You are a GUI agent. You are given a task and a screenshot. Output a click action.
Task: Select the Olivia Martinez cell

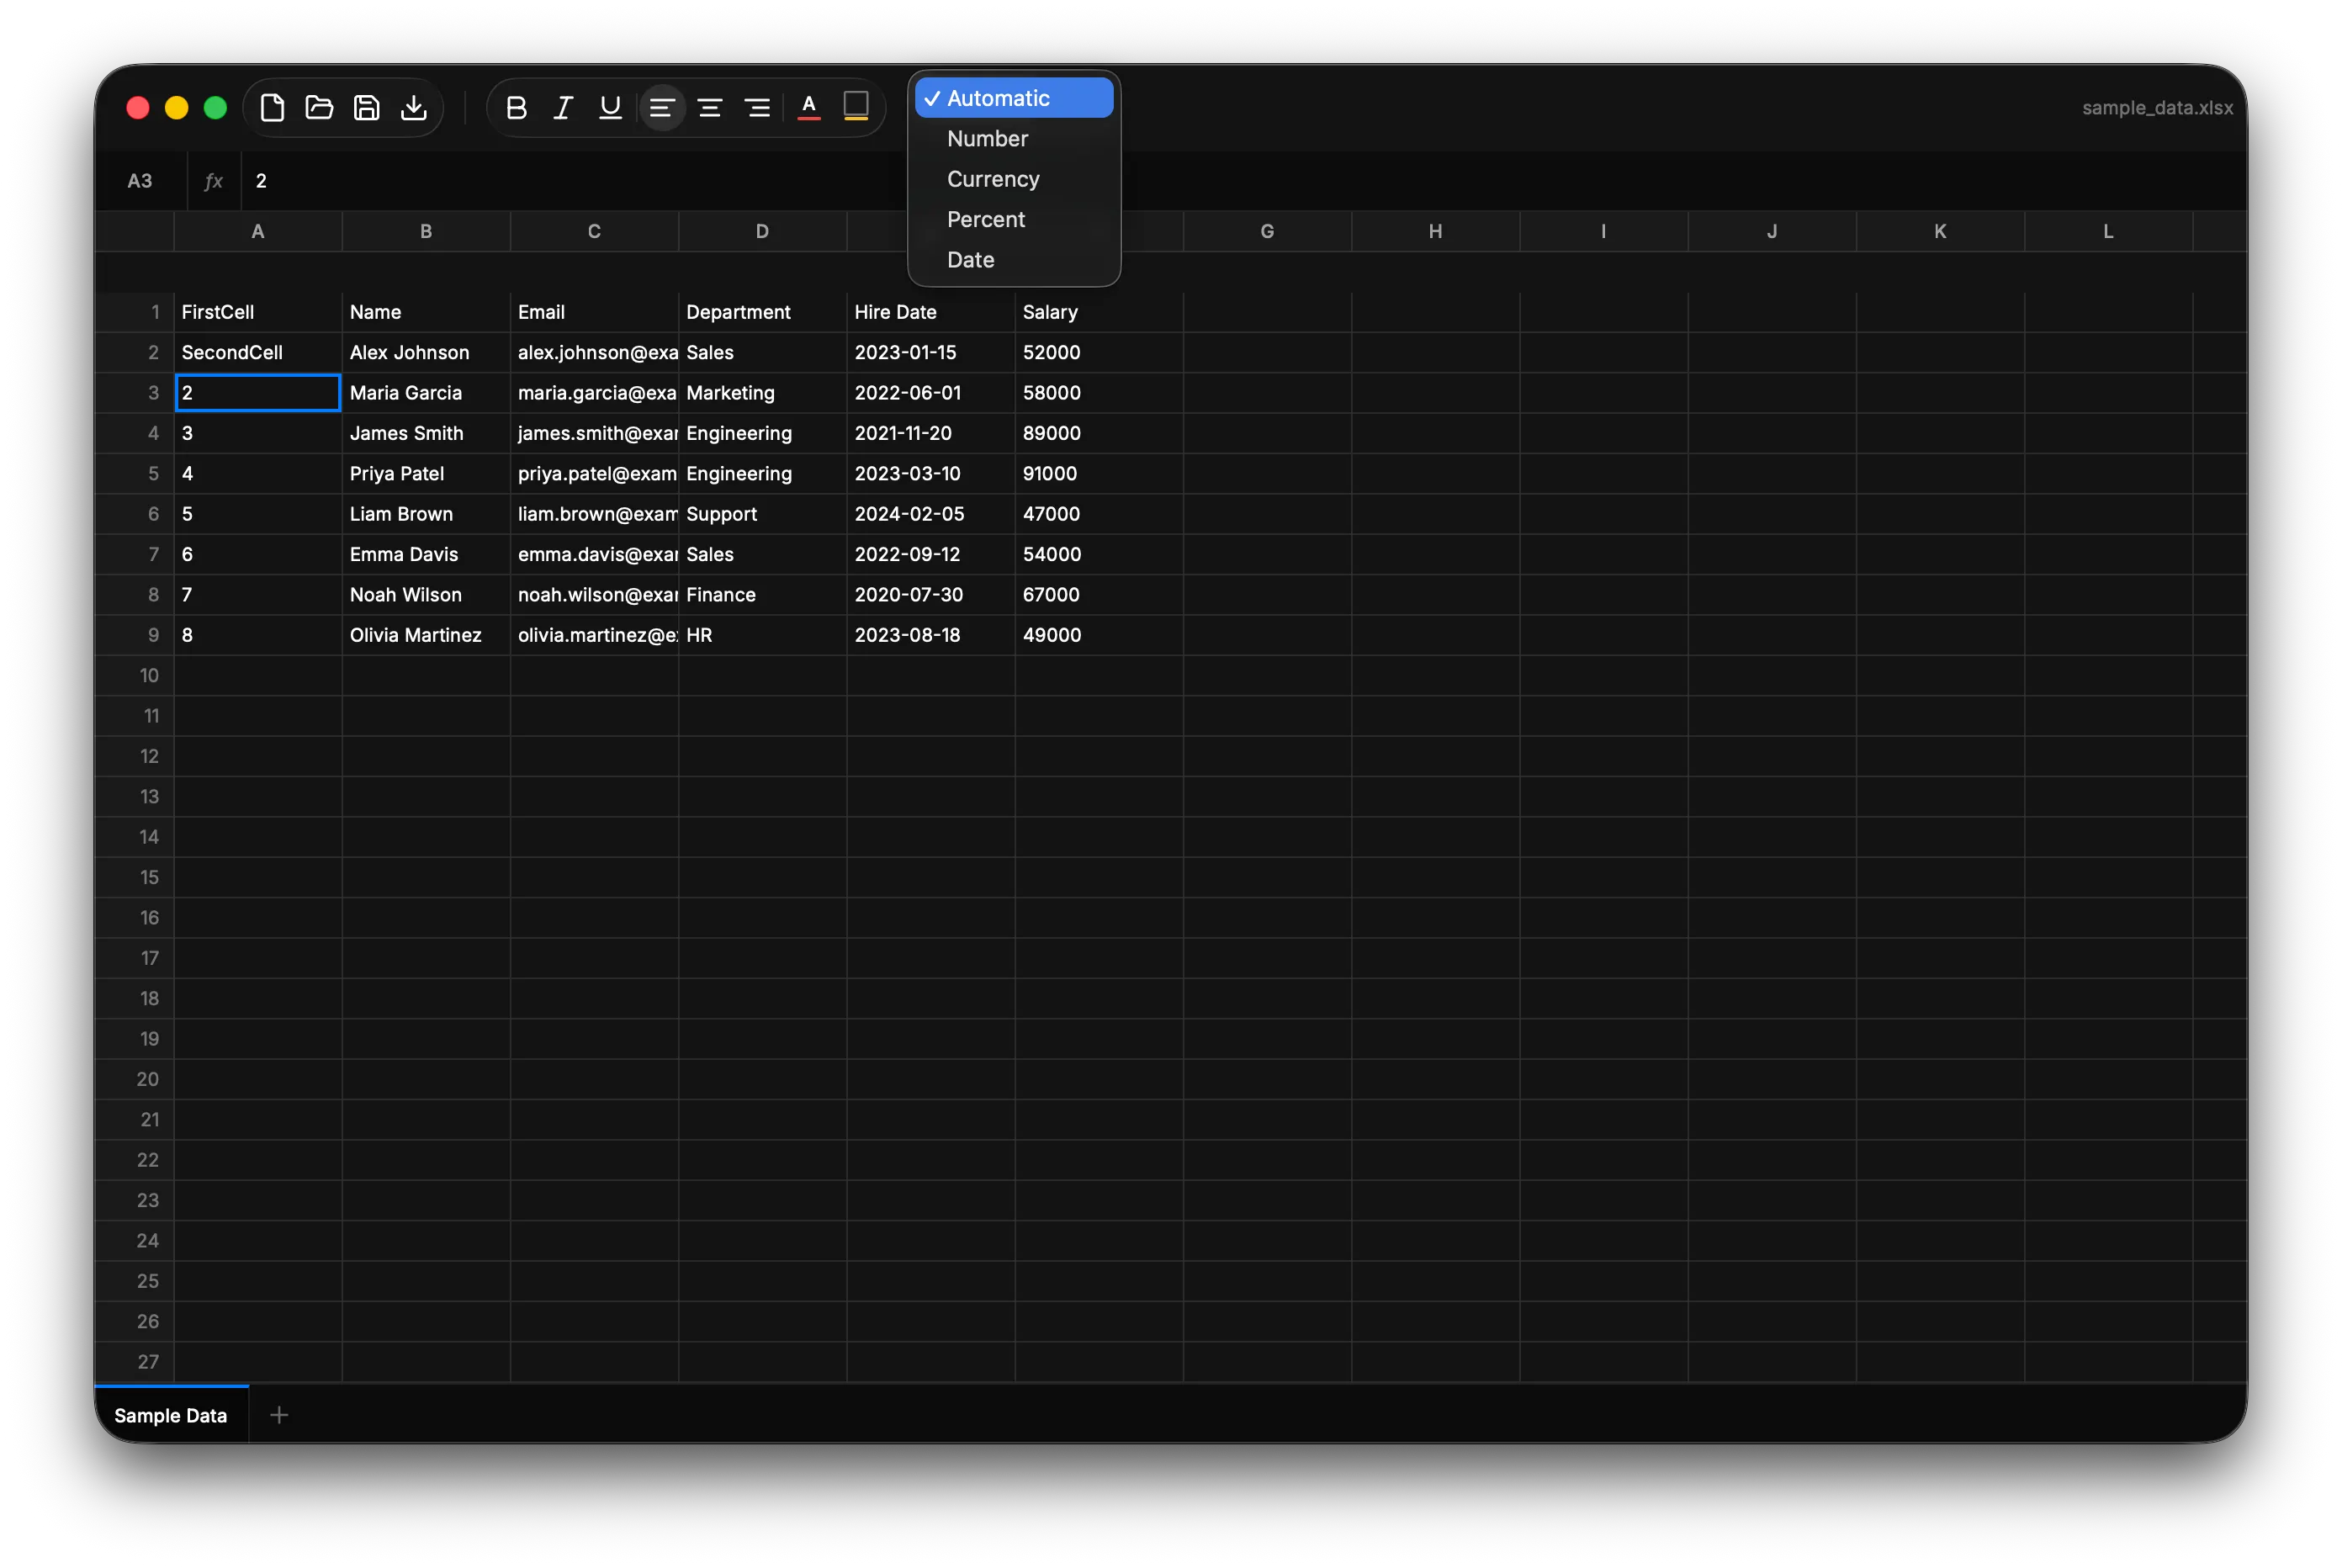pos(426,635)
